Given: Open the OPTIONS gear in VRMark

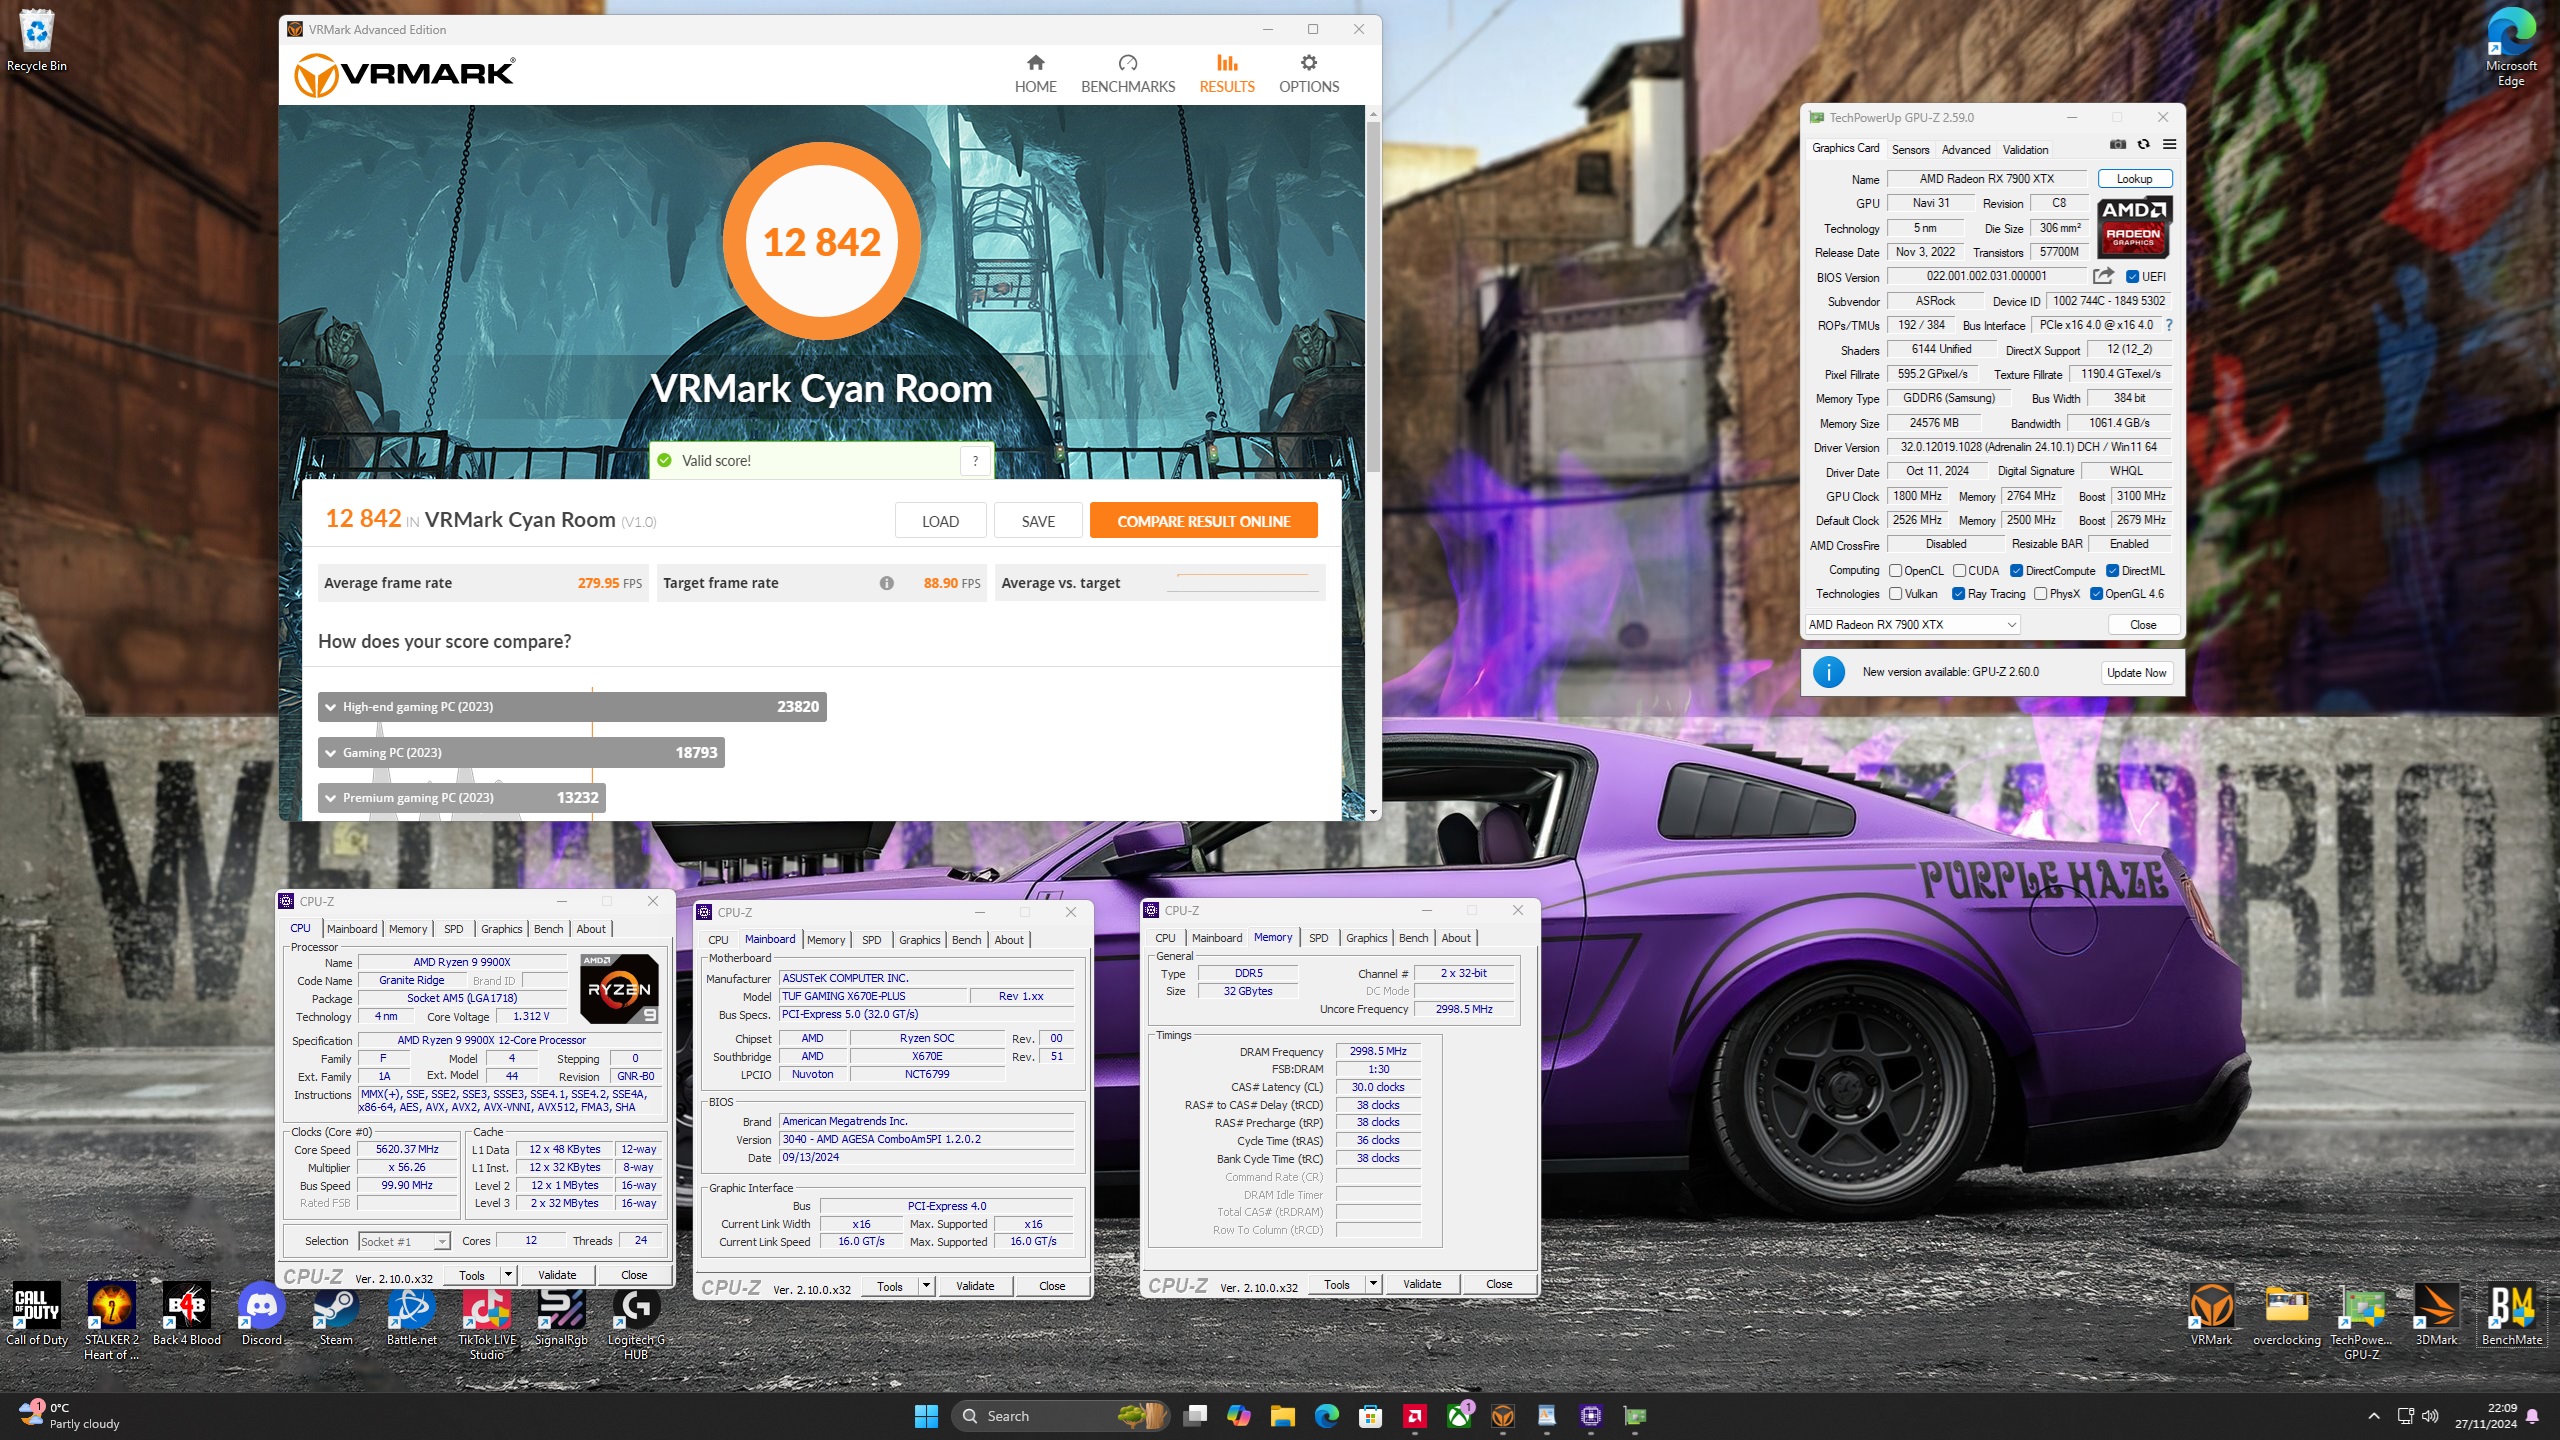Looking at the screenshot, I should 1309,75.
